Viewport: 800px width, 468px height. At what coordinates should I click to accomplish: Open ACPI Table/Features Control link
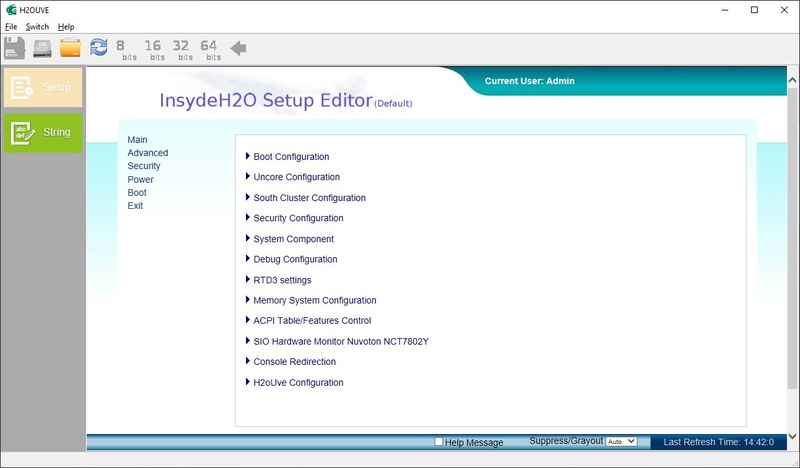(x=312, y=321)
